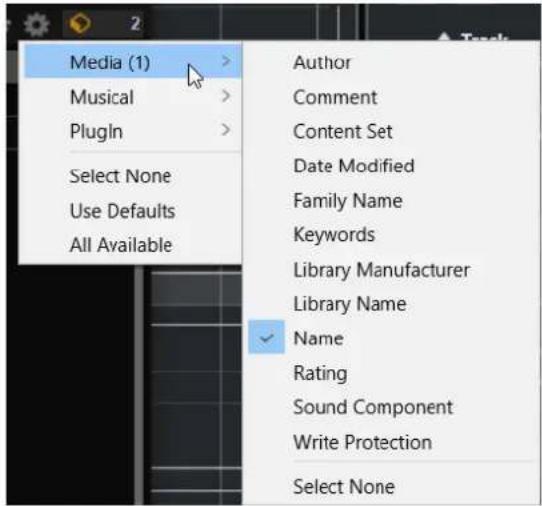The height and width of the screenshot is (506, 542).
Task: Uncheck the Name attribute checkmark
Action: (x=267, y=338)
